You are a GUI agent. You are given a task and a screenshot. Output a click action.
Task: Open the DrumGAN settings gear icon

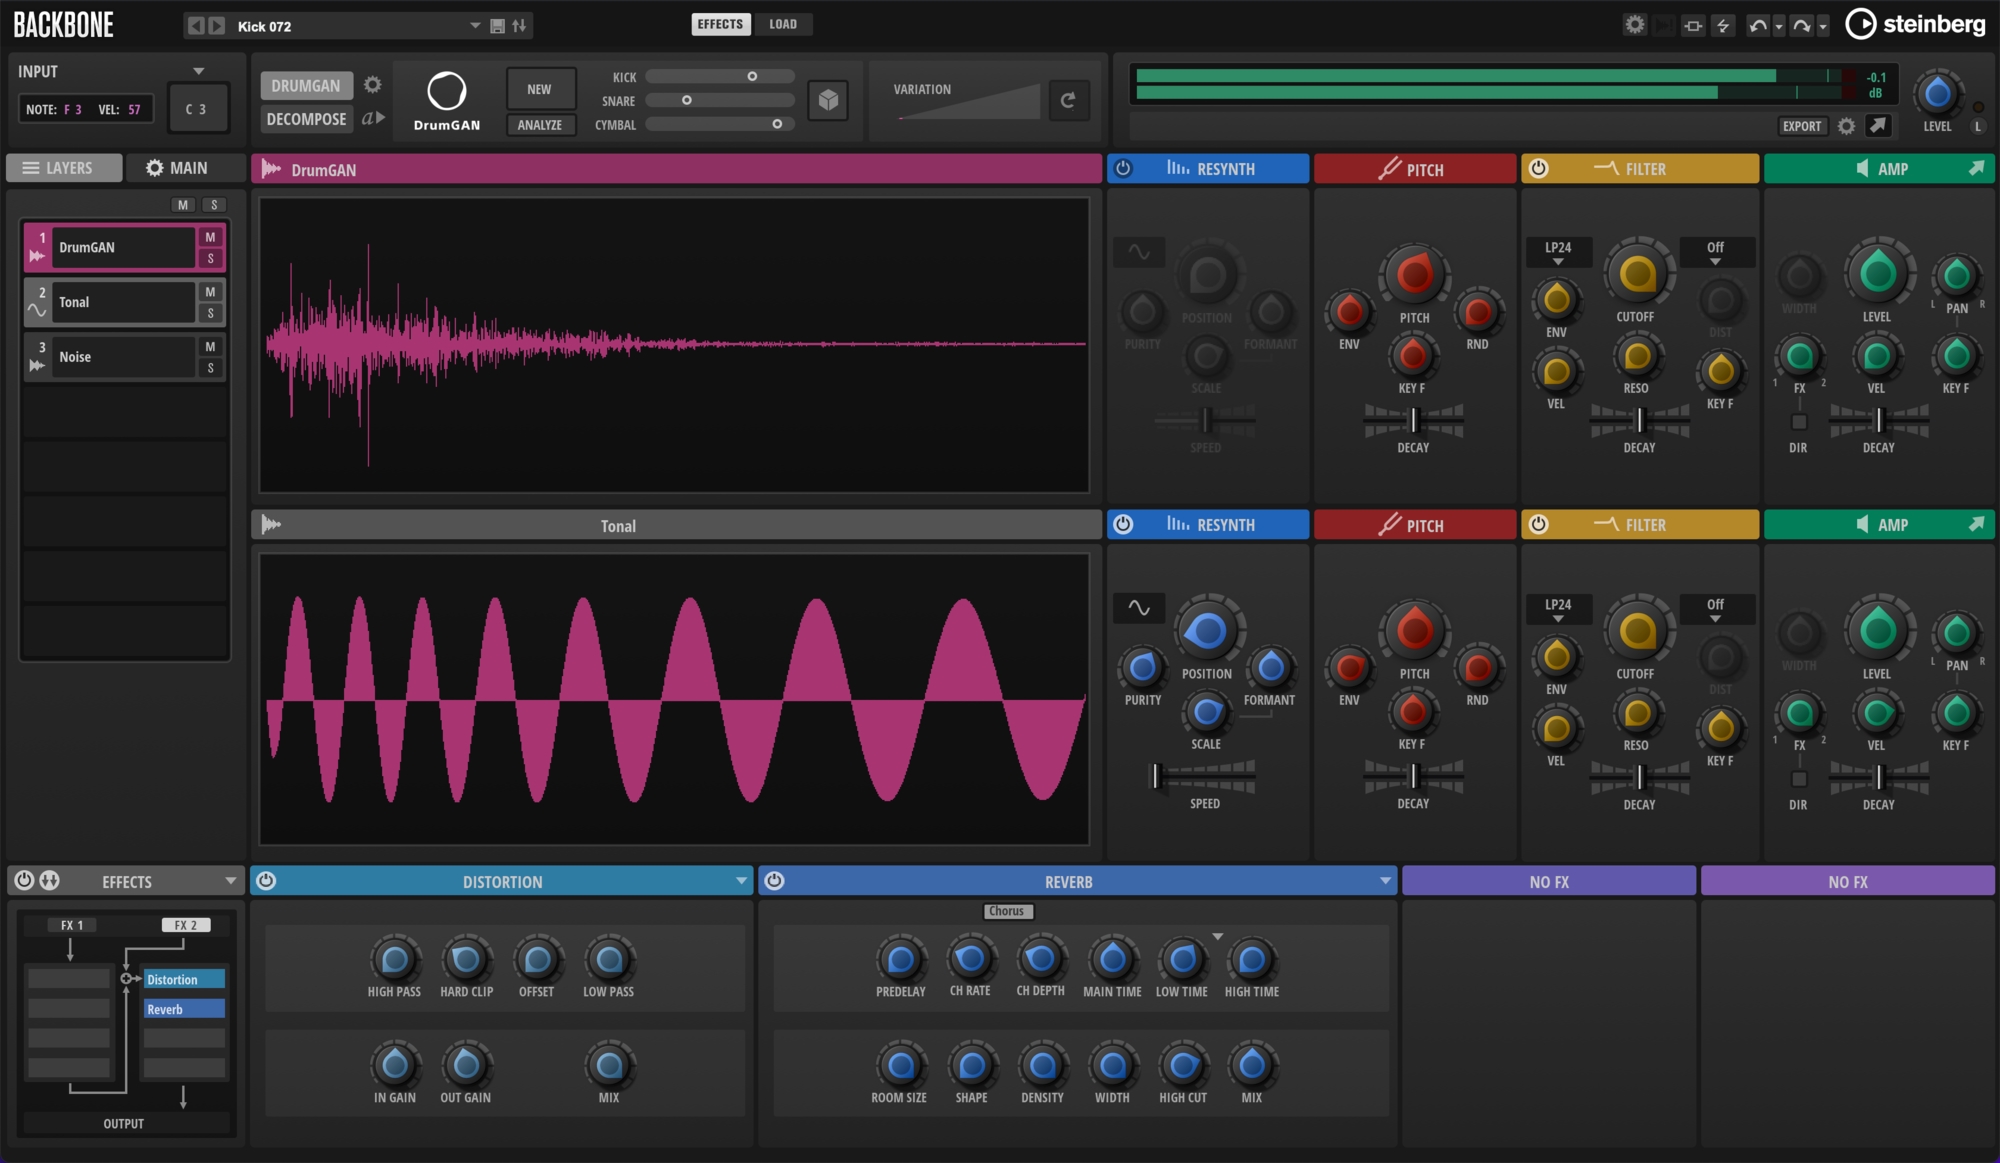pos(373,85)
